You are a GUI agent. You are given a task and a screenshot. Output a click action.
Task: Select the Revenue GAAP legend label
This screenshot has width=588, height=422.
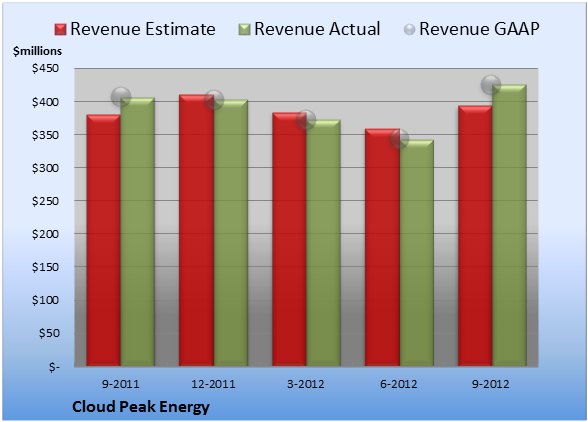click(479, 29)
